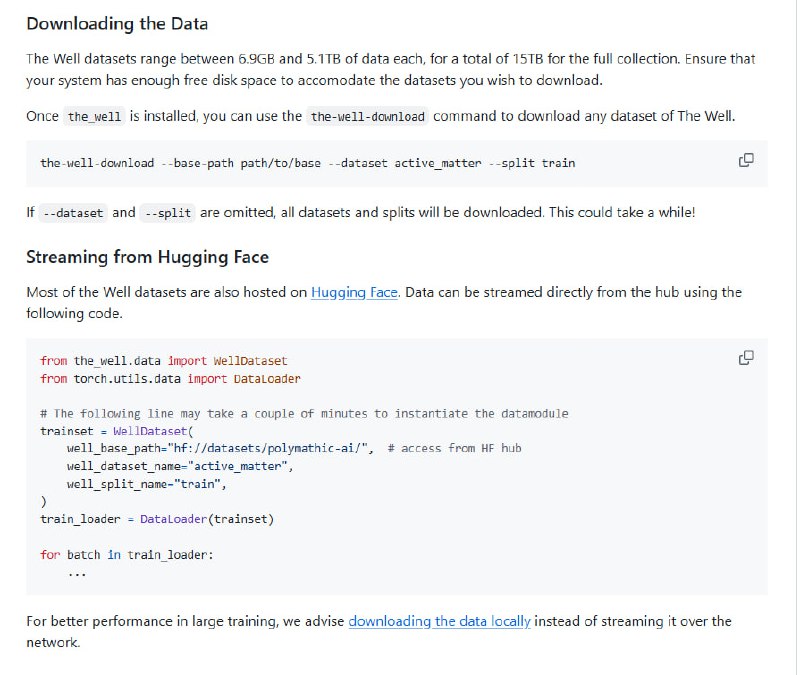Click the code comment about instantiating datamodule
Image resolution: width=800 pixels, height=675 pixels.
304,414
